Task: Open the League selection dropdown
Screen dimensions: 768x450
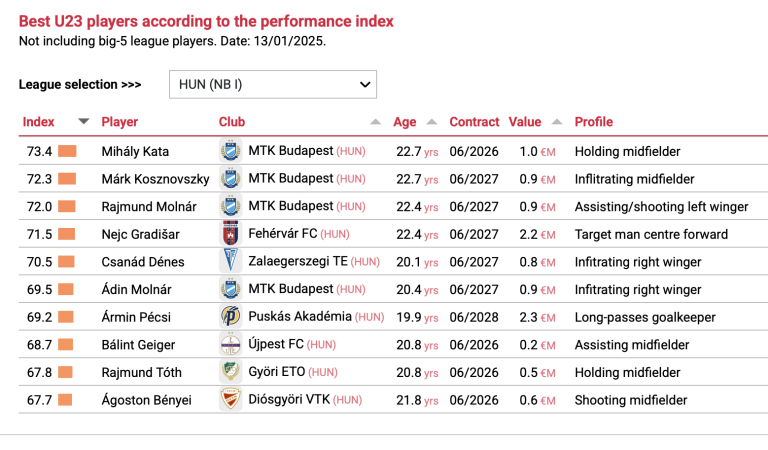Action: click(273, 85)
